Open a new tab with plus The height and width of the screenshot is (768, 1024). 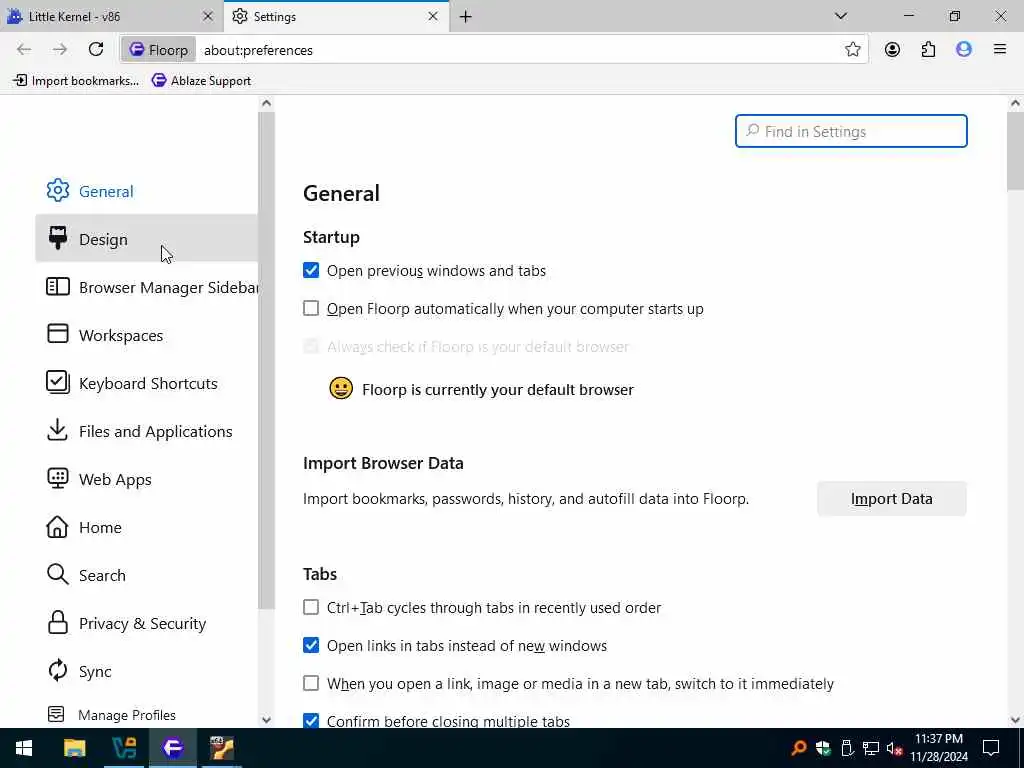466,17
